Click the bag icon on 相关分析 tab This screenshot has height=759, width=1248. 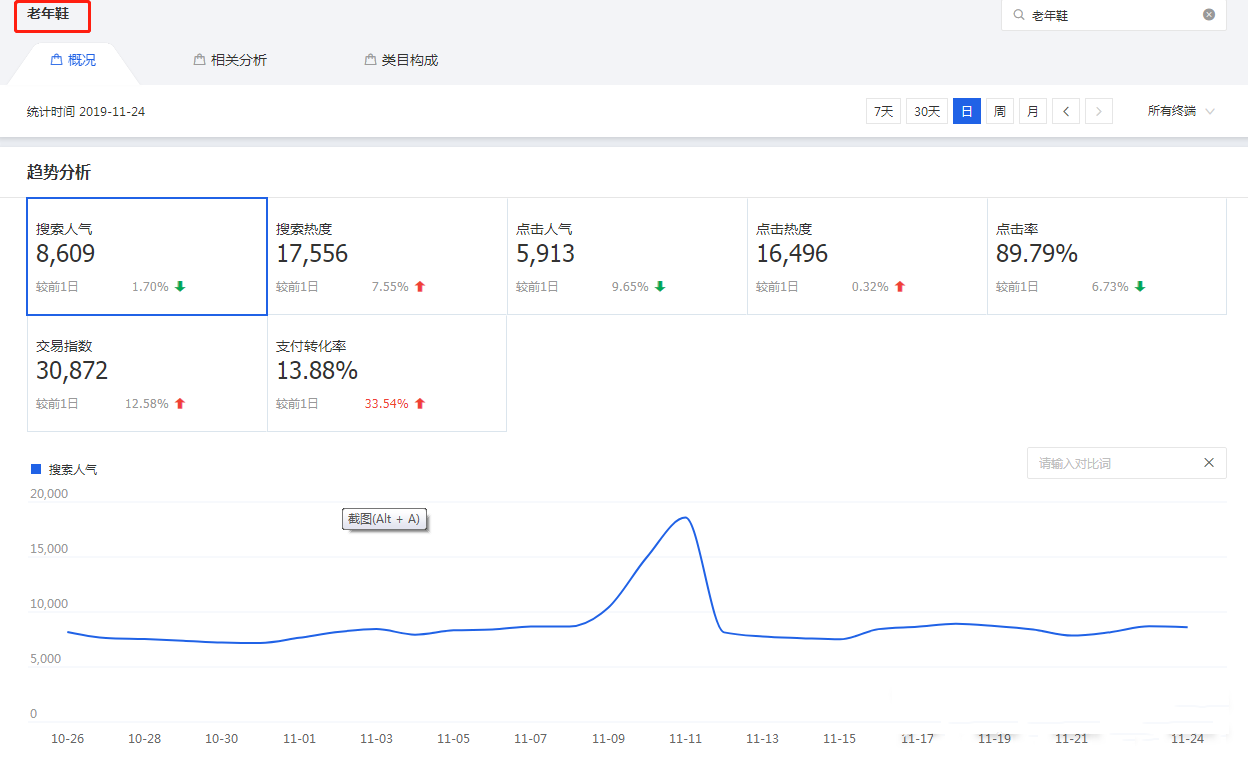(x=200, y=60)
